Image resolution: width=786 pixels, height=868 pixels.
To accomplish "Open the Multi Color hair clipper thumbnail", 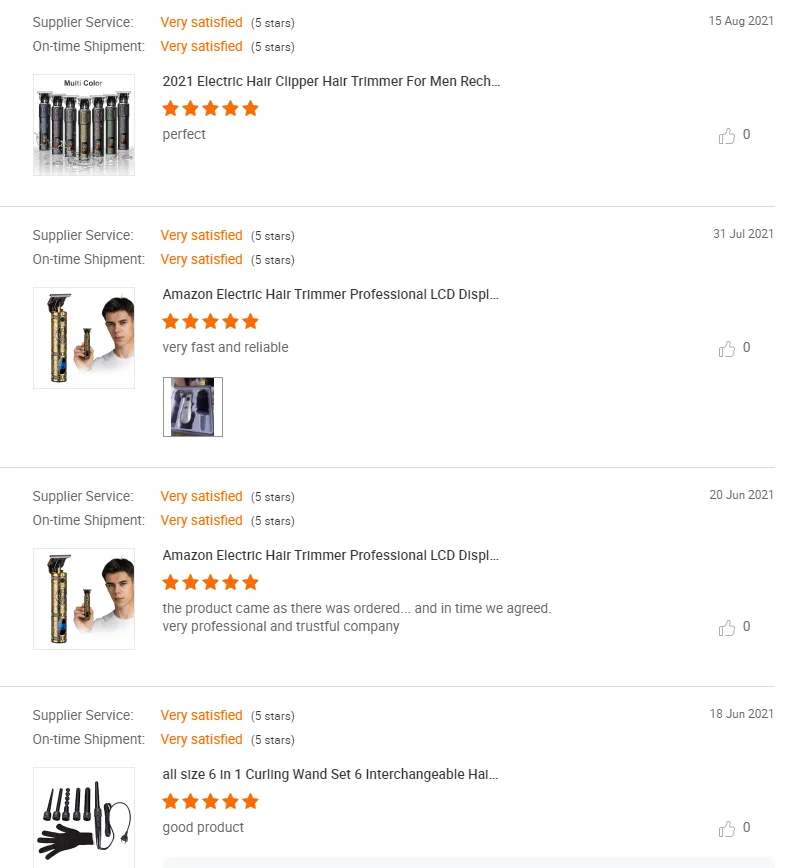I will (x=84, y=125).
